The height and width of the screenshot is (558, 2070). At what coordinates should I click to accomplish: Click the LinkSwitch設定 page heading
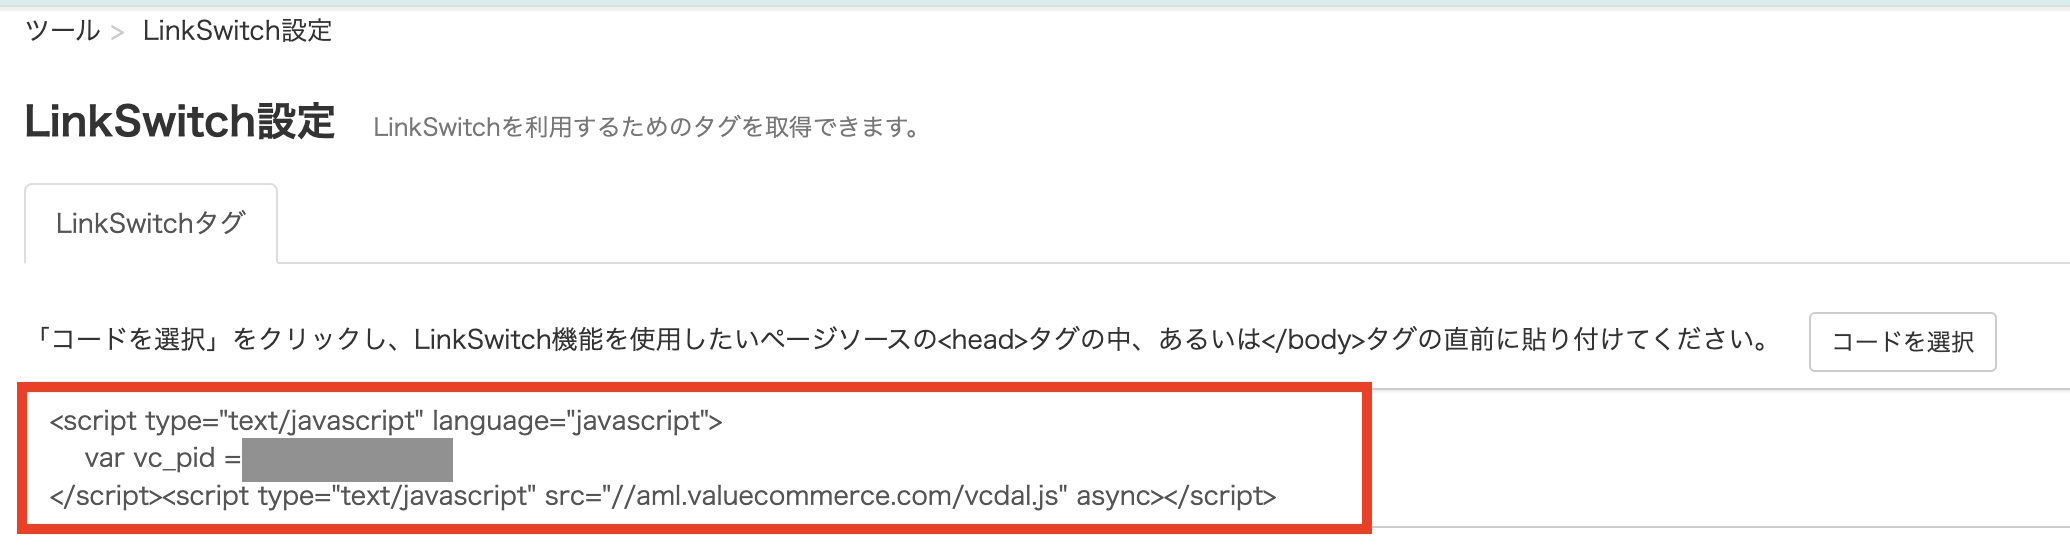pos(180,122)
